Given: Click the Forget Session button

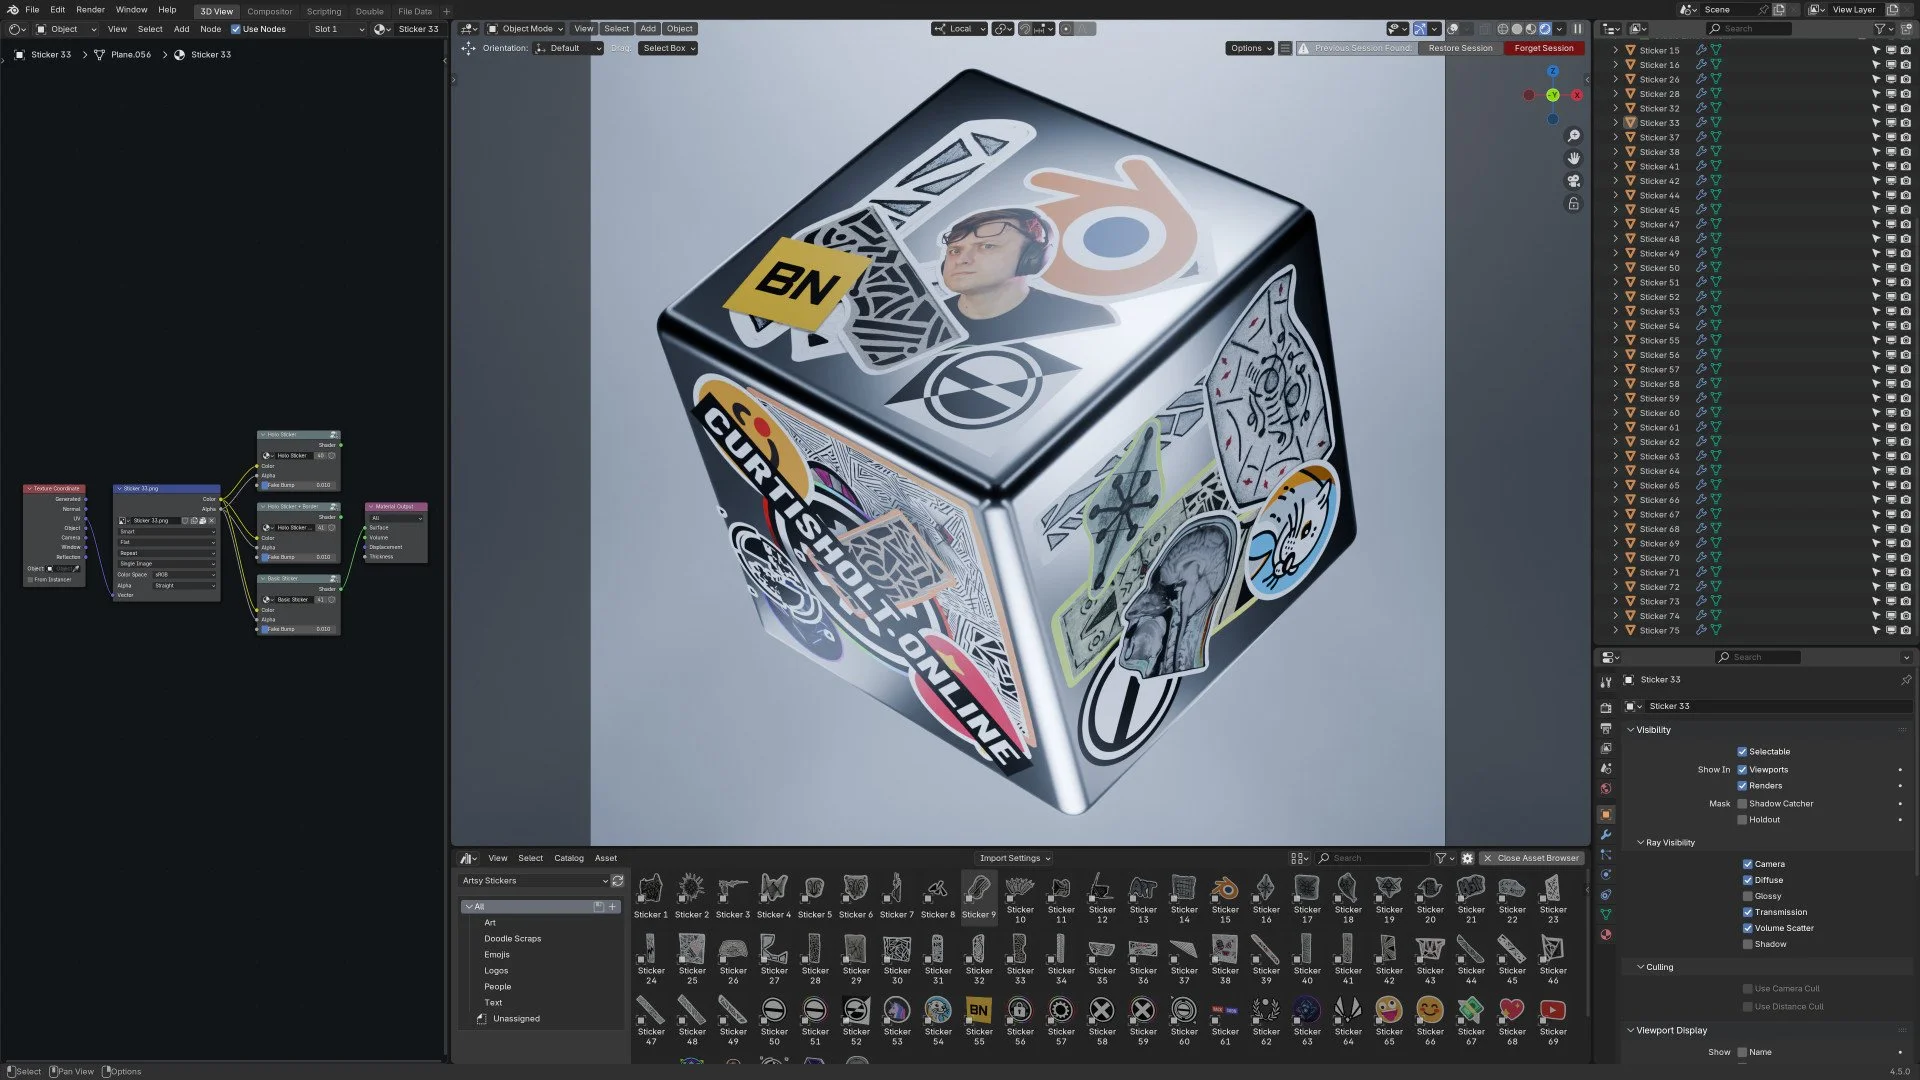Looking at the screenshot, I should [1543, 48].
